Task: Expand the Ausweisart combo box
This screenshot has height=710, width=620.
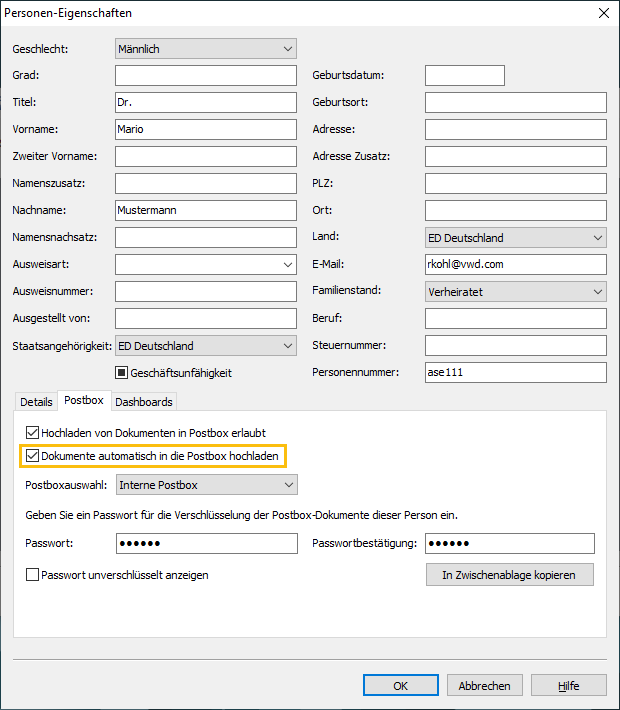Action: (x=206, y=265)
